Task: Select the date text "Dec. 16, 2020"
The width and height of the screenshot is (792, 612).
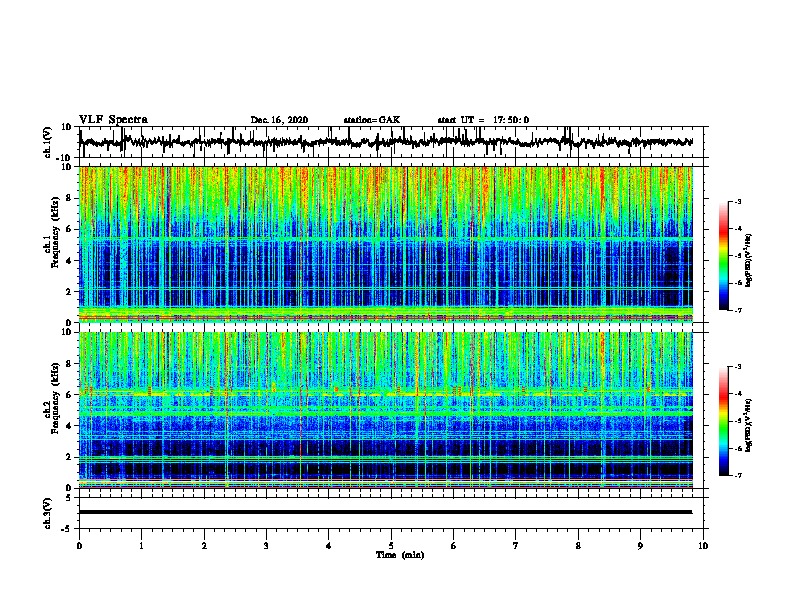Action: coord(279,120)
